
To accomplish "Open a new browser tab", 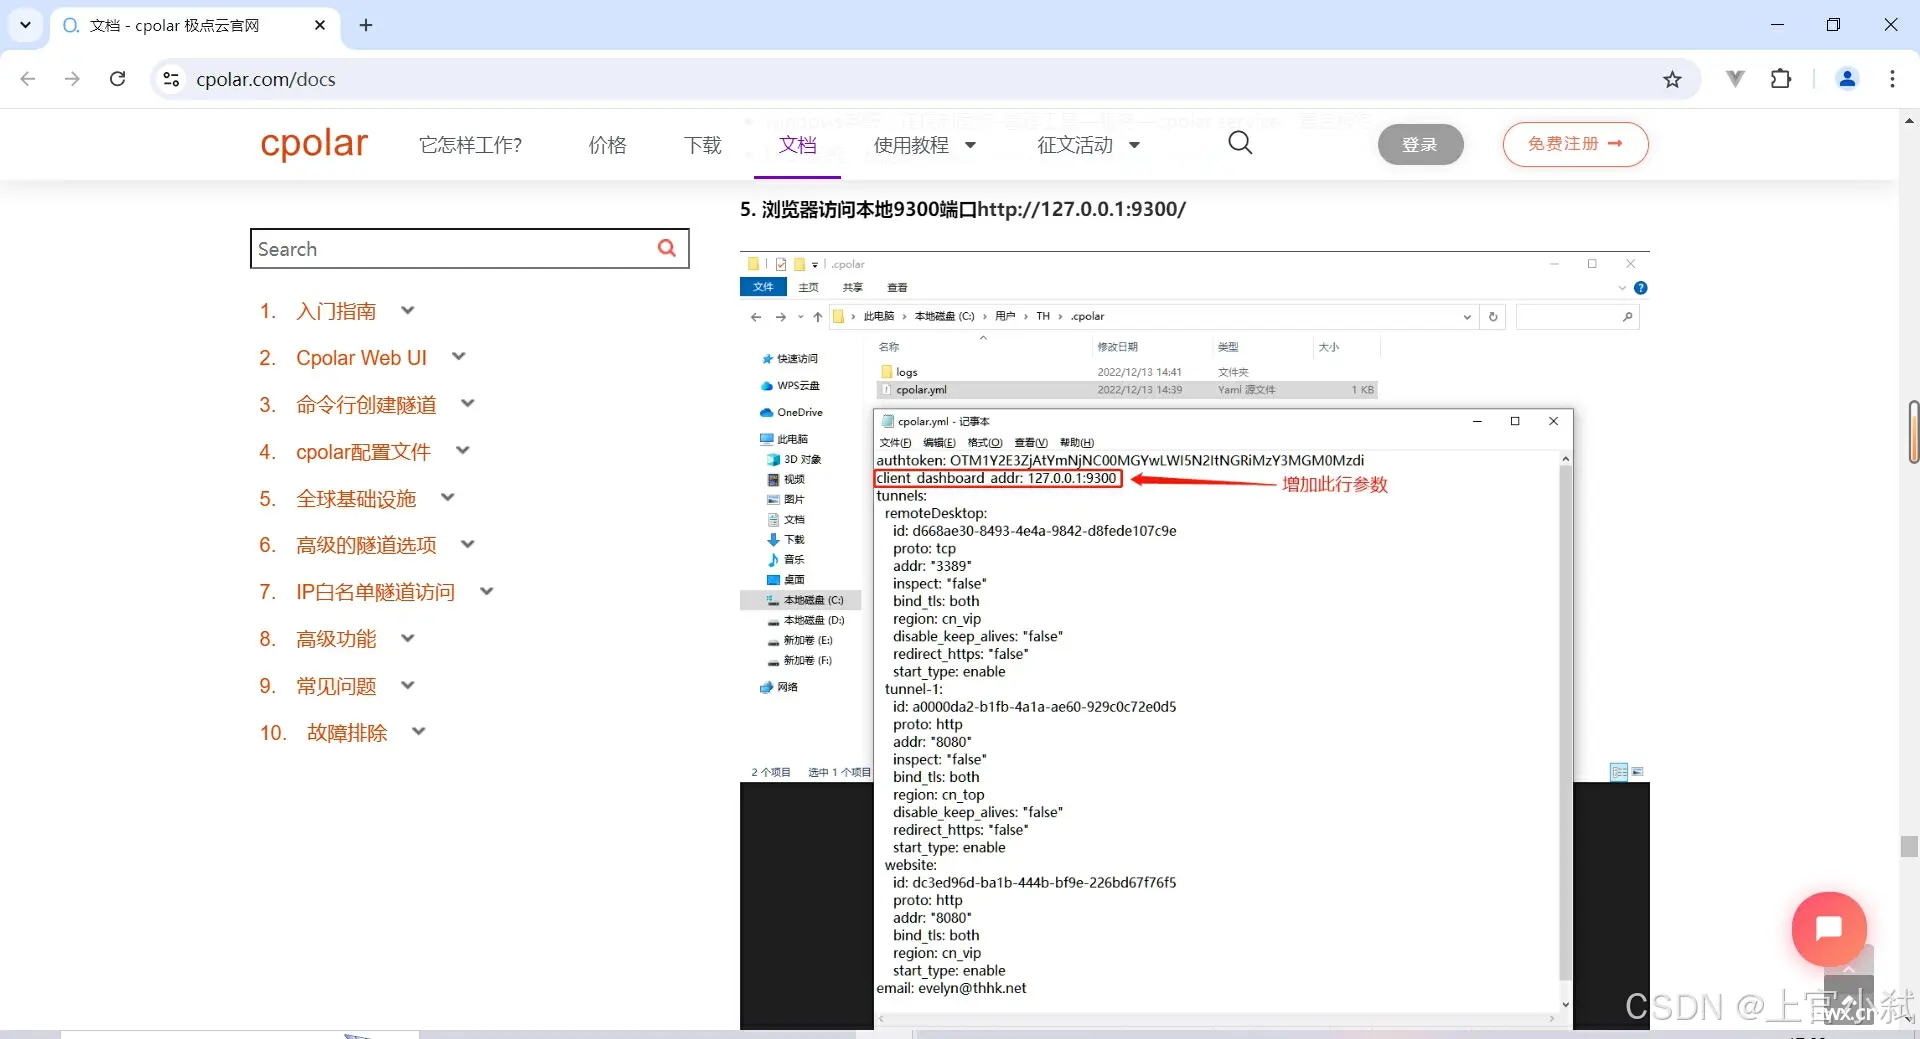I will click(x=366, y=25).
